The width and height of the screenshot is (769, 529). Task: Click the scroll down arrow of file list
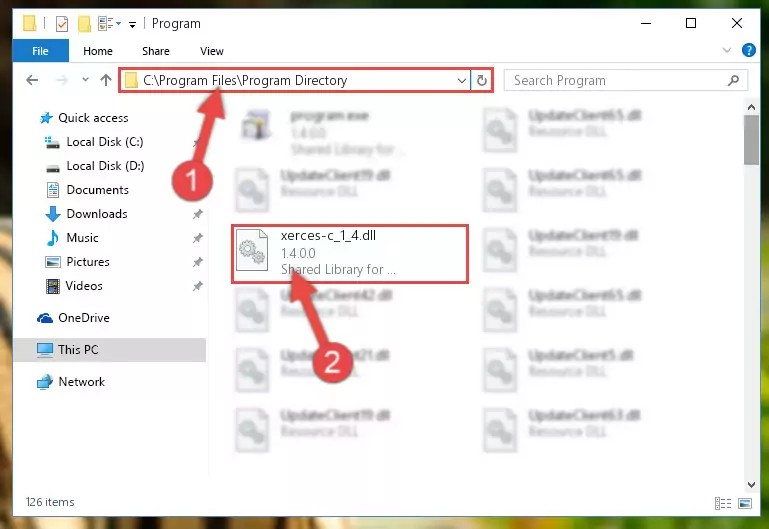751,484
